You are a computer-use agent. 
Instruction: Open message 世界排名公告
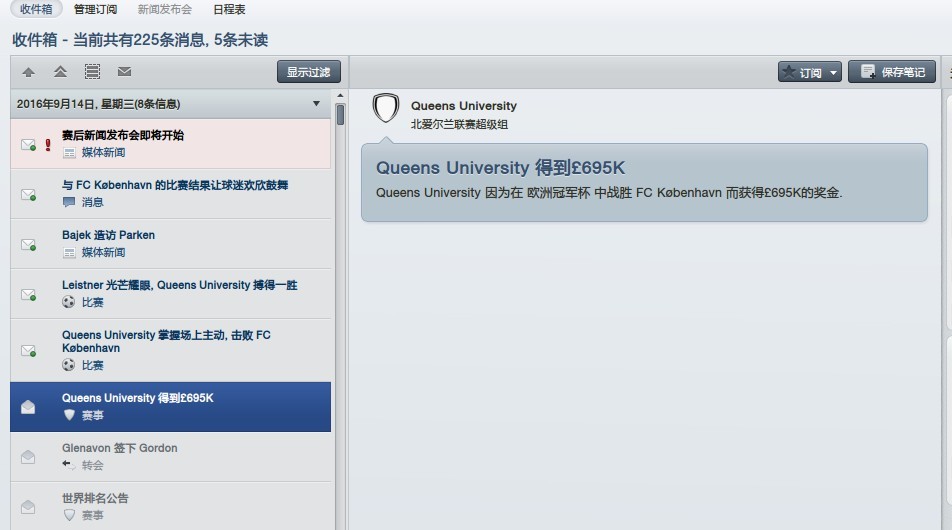(171, 506)
